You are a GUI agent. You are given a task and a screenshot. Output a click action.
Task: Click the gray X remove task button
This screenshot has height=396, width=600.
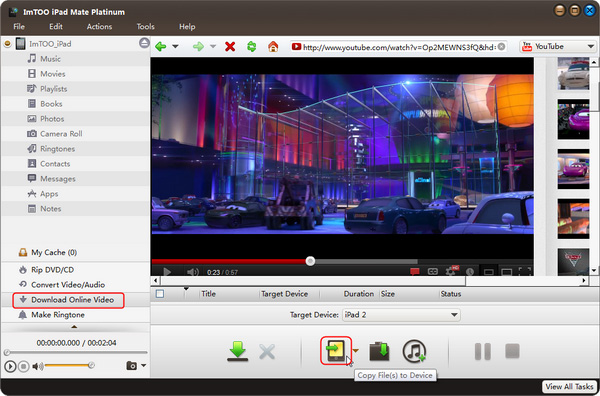267,351
